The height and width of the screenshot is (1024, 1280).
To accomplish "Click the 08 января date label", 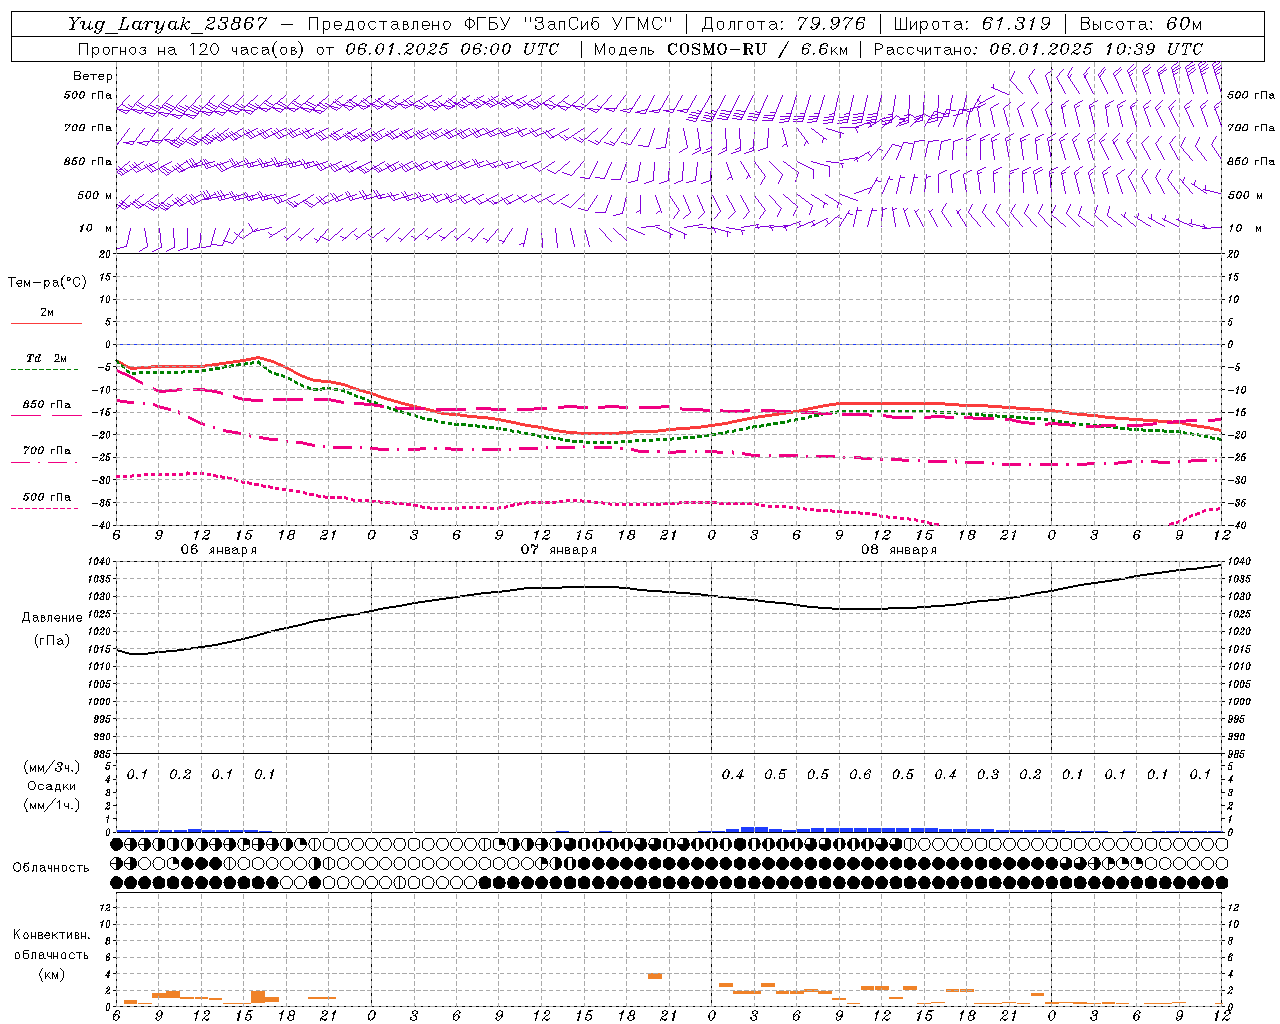I will 898,550.
